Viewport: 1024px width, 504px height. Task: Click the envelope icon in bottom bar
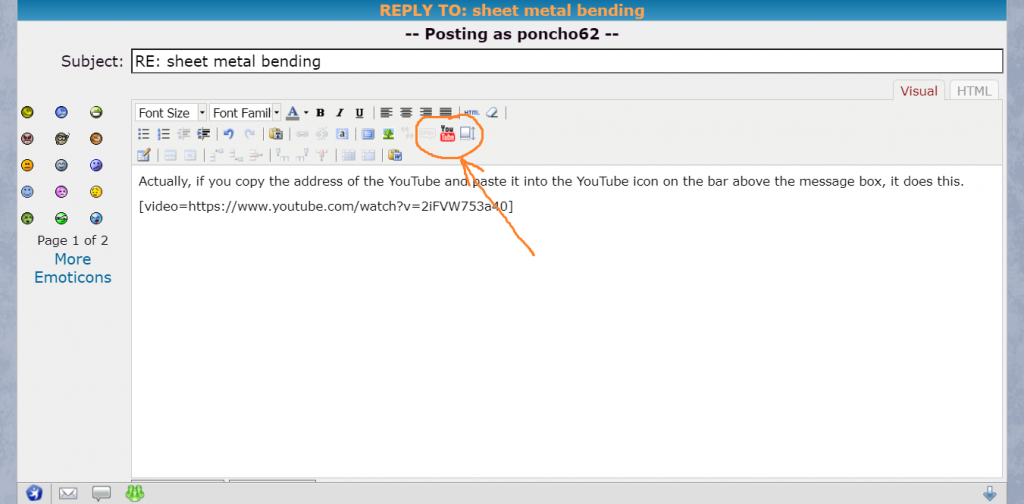tap(68, 494)
